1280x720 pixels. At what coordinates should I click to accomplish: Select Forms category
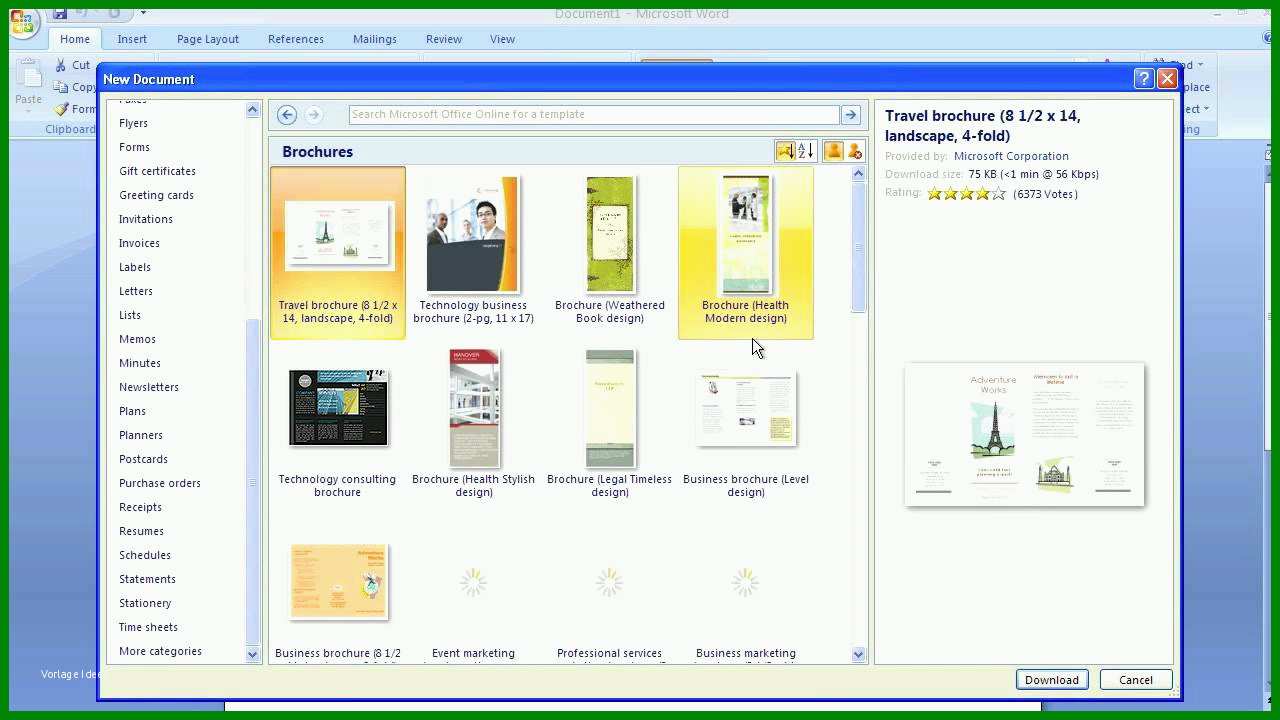134,147
